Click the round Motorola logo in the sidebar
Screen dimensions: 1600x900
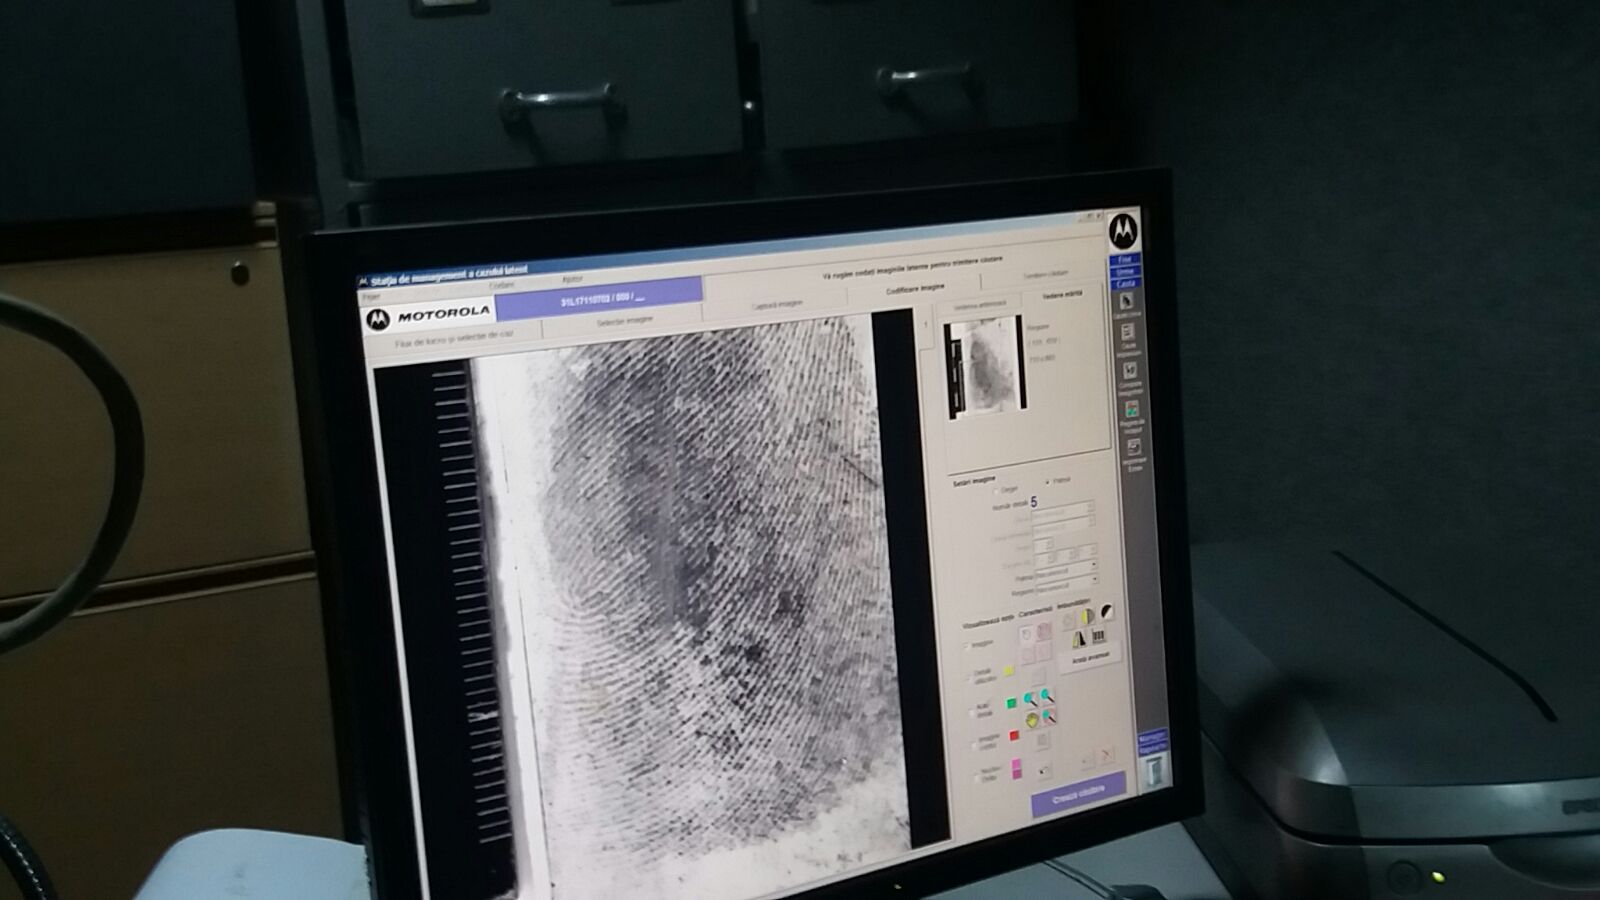[1124, 232]
